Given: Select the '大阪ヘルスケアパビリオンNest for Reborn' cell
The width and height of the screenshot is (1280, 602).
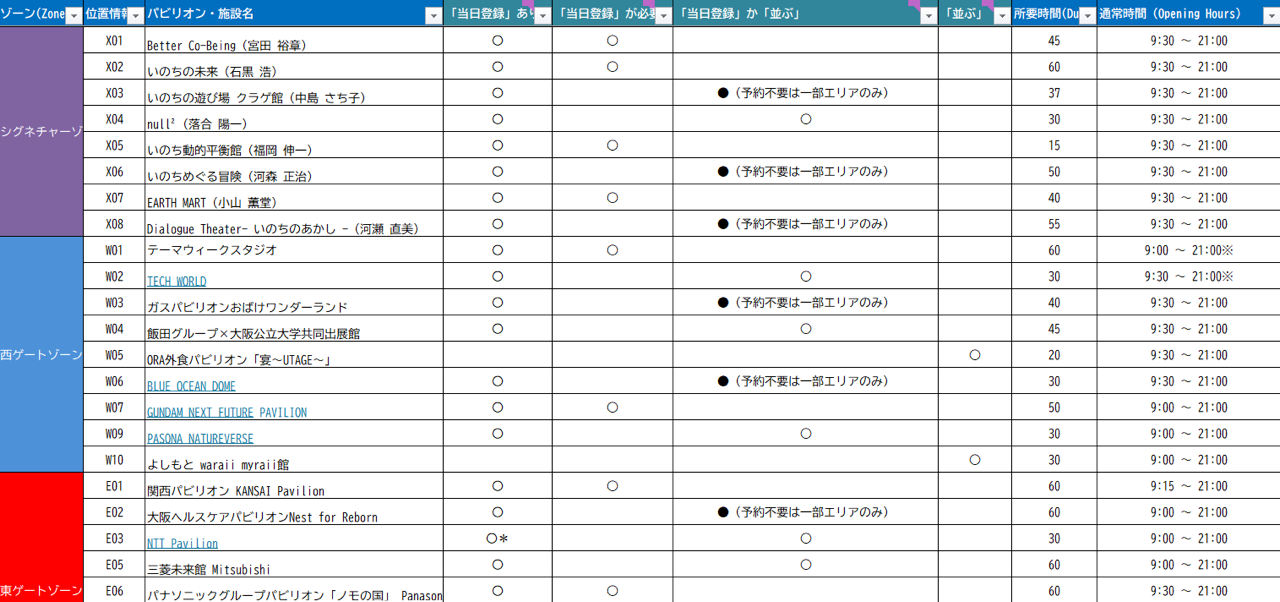Looking at the screenshot, I should tap(294, 512).
